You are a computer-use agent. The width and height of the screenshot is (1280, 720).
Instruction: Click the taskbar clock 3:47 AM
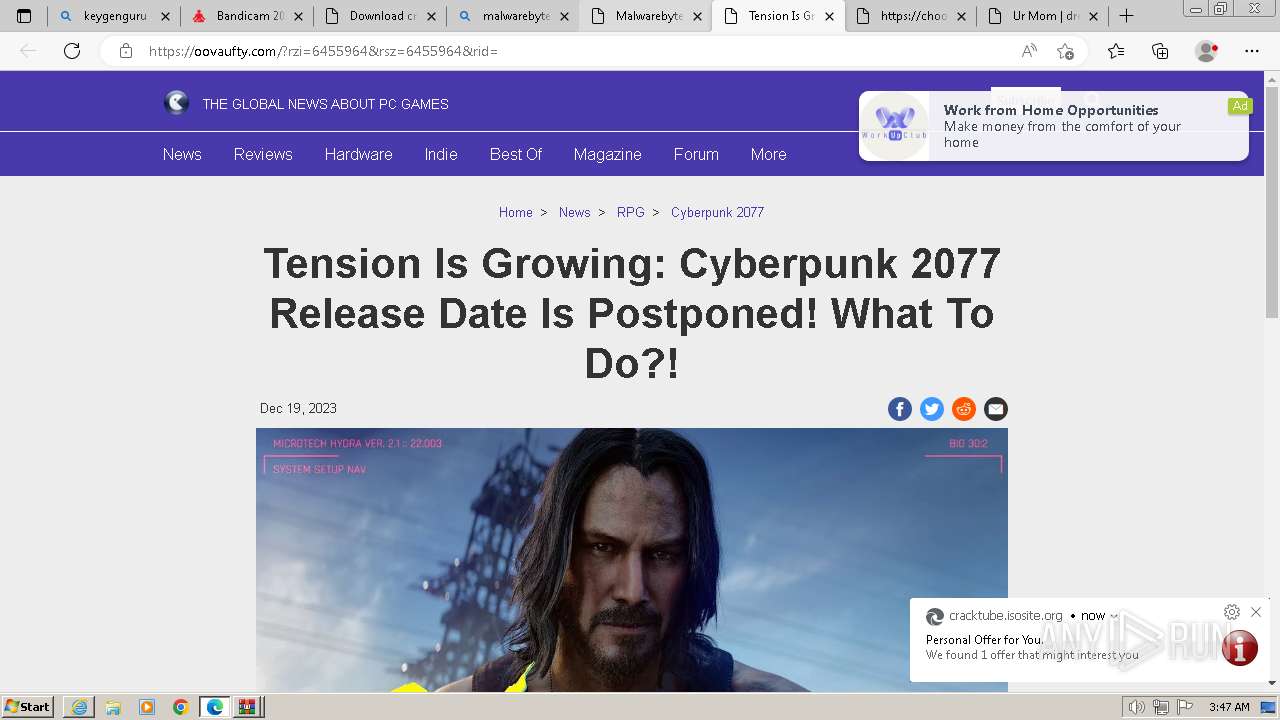point(1229,707)
